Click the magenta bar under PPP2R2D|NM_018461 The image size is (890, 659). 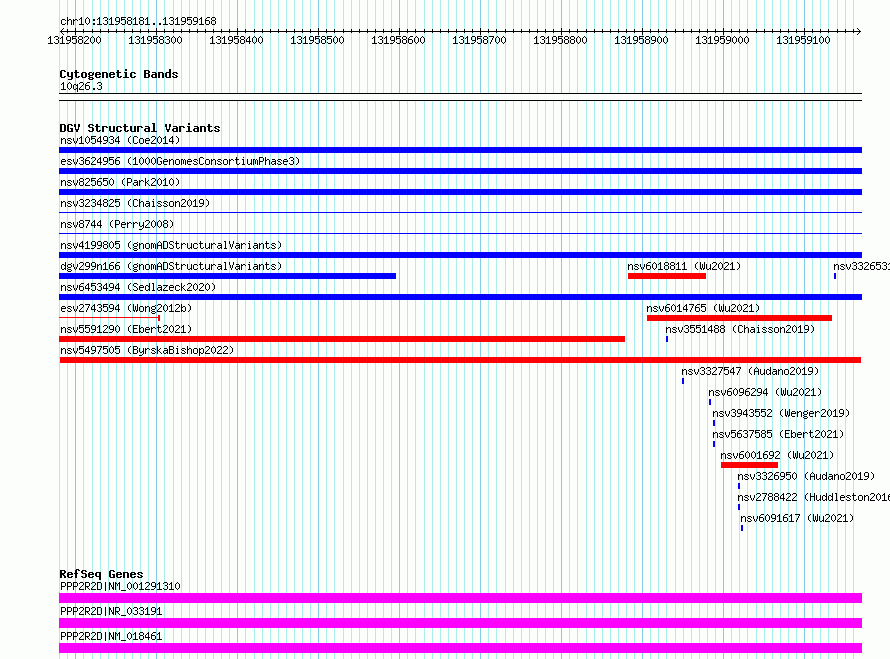point(460,648)
